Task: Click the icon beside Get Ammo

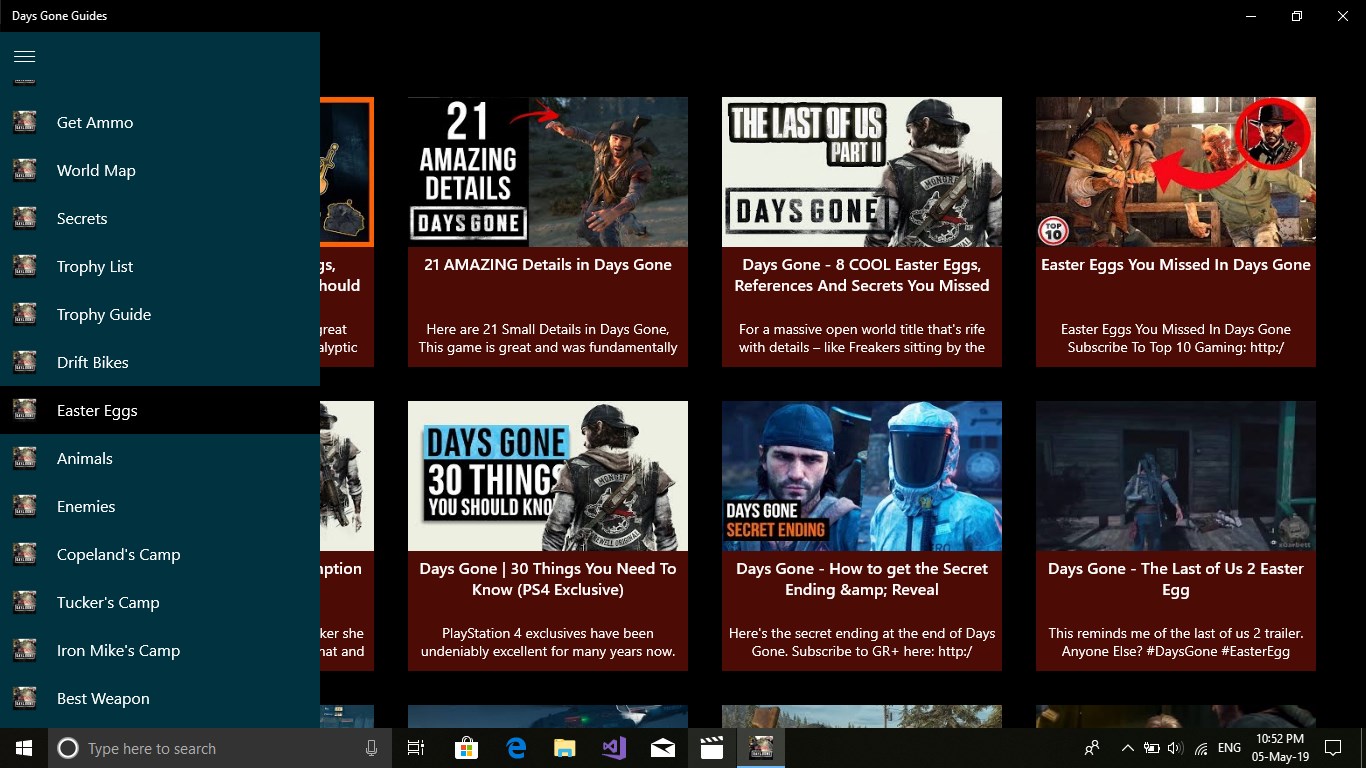Action: tap(25, 123)
